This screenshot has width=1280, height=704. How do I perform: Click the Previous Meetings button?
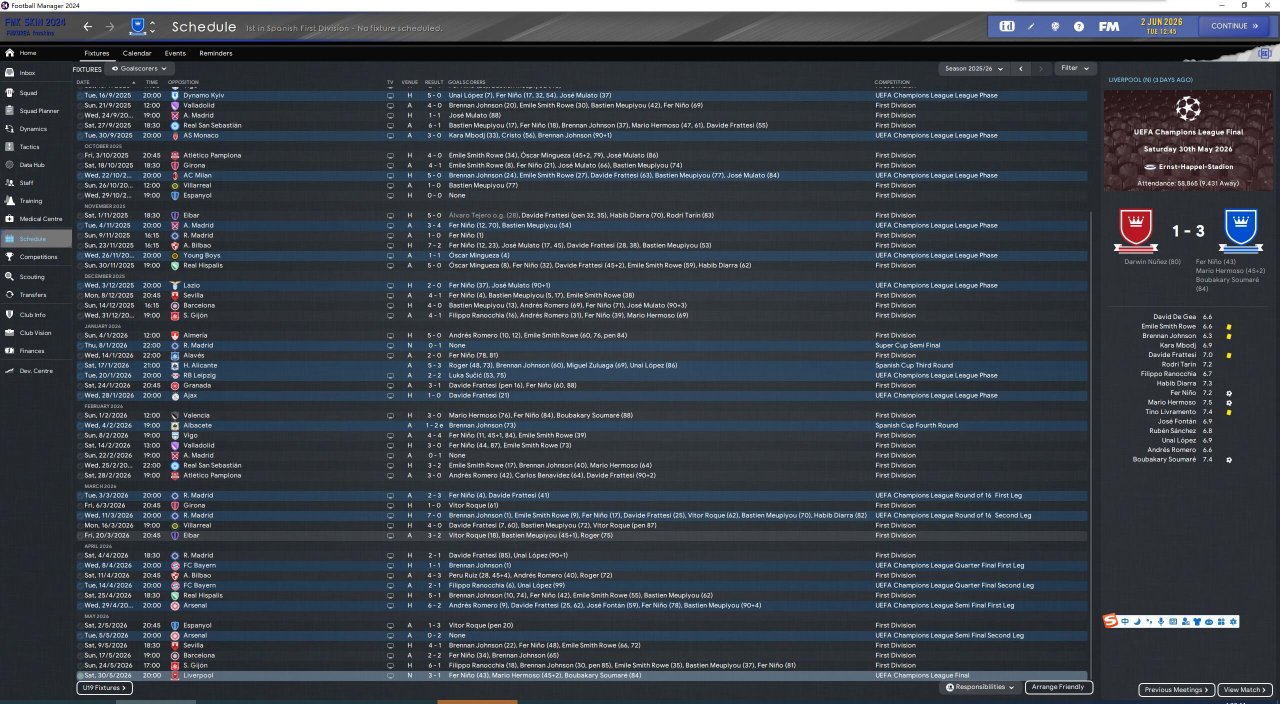click(x=1176, y=690)
